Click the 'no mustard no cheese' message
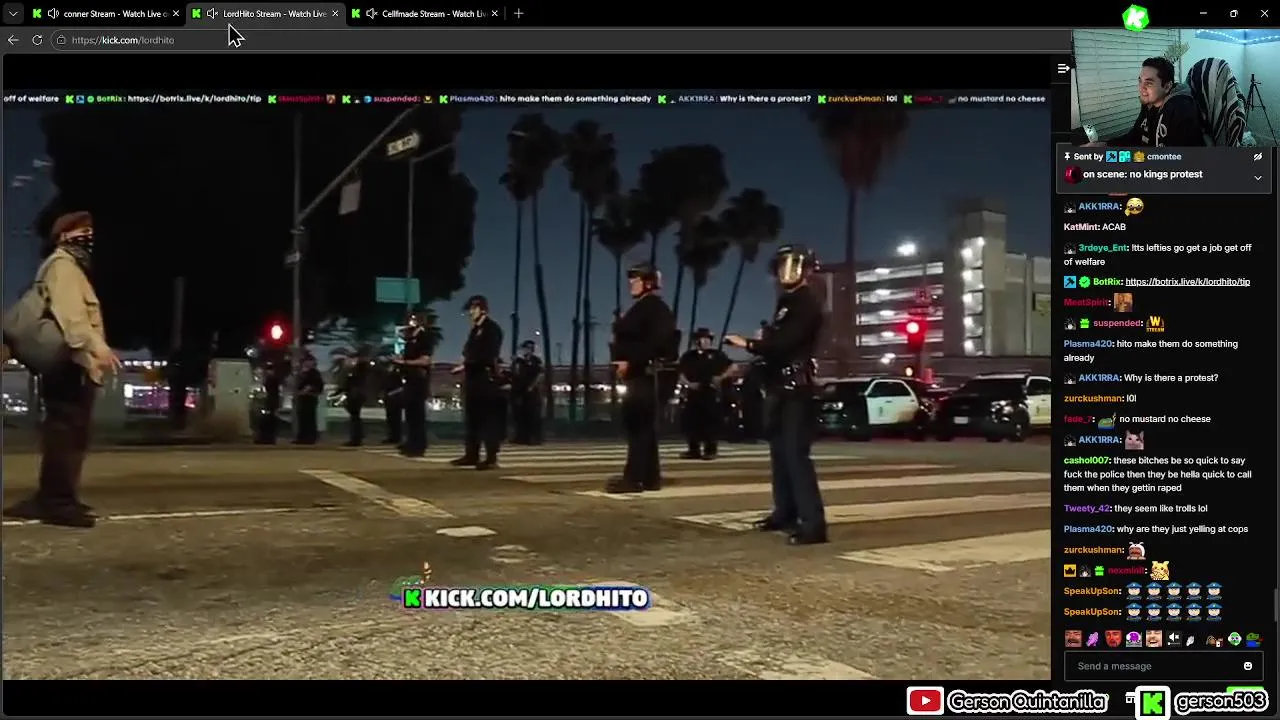This screenshot has width=1280, height=720. [x=1165, y=419]
